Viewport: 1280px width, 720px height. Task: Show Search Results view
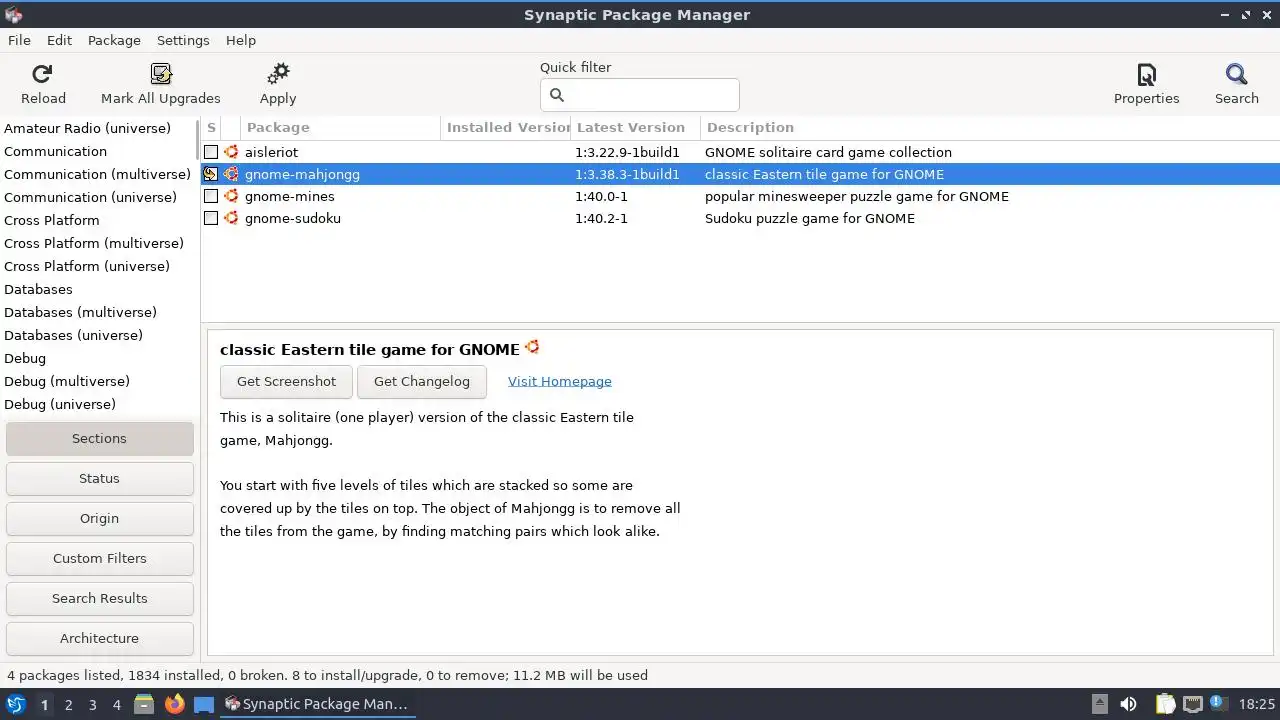click(x=99, y=598)
